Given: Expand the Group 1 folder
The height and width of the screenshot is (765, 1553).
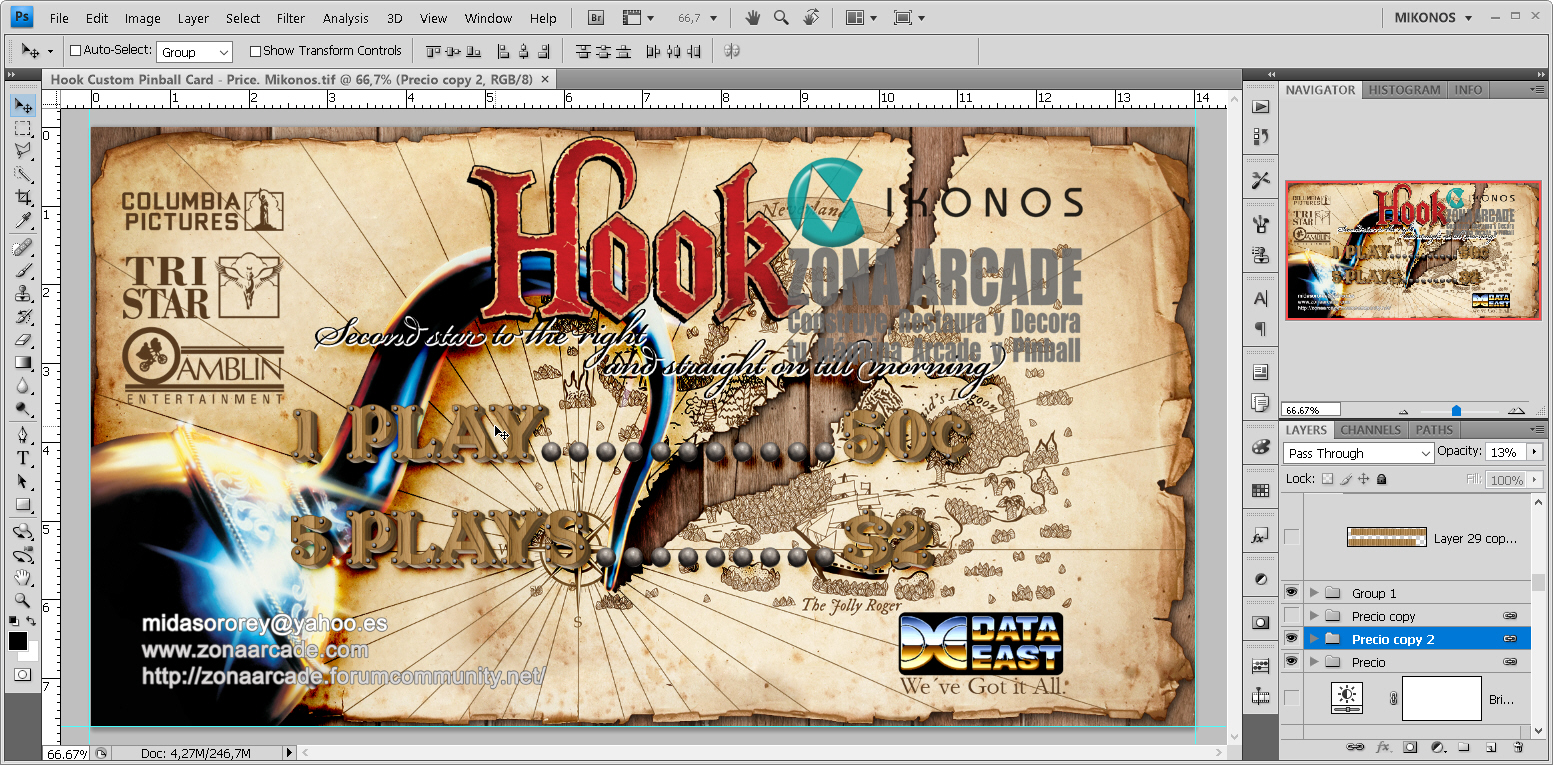Looking at the screenshot, I should coord(1314,591).
